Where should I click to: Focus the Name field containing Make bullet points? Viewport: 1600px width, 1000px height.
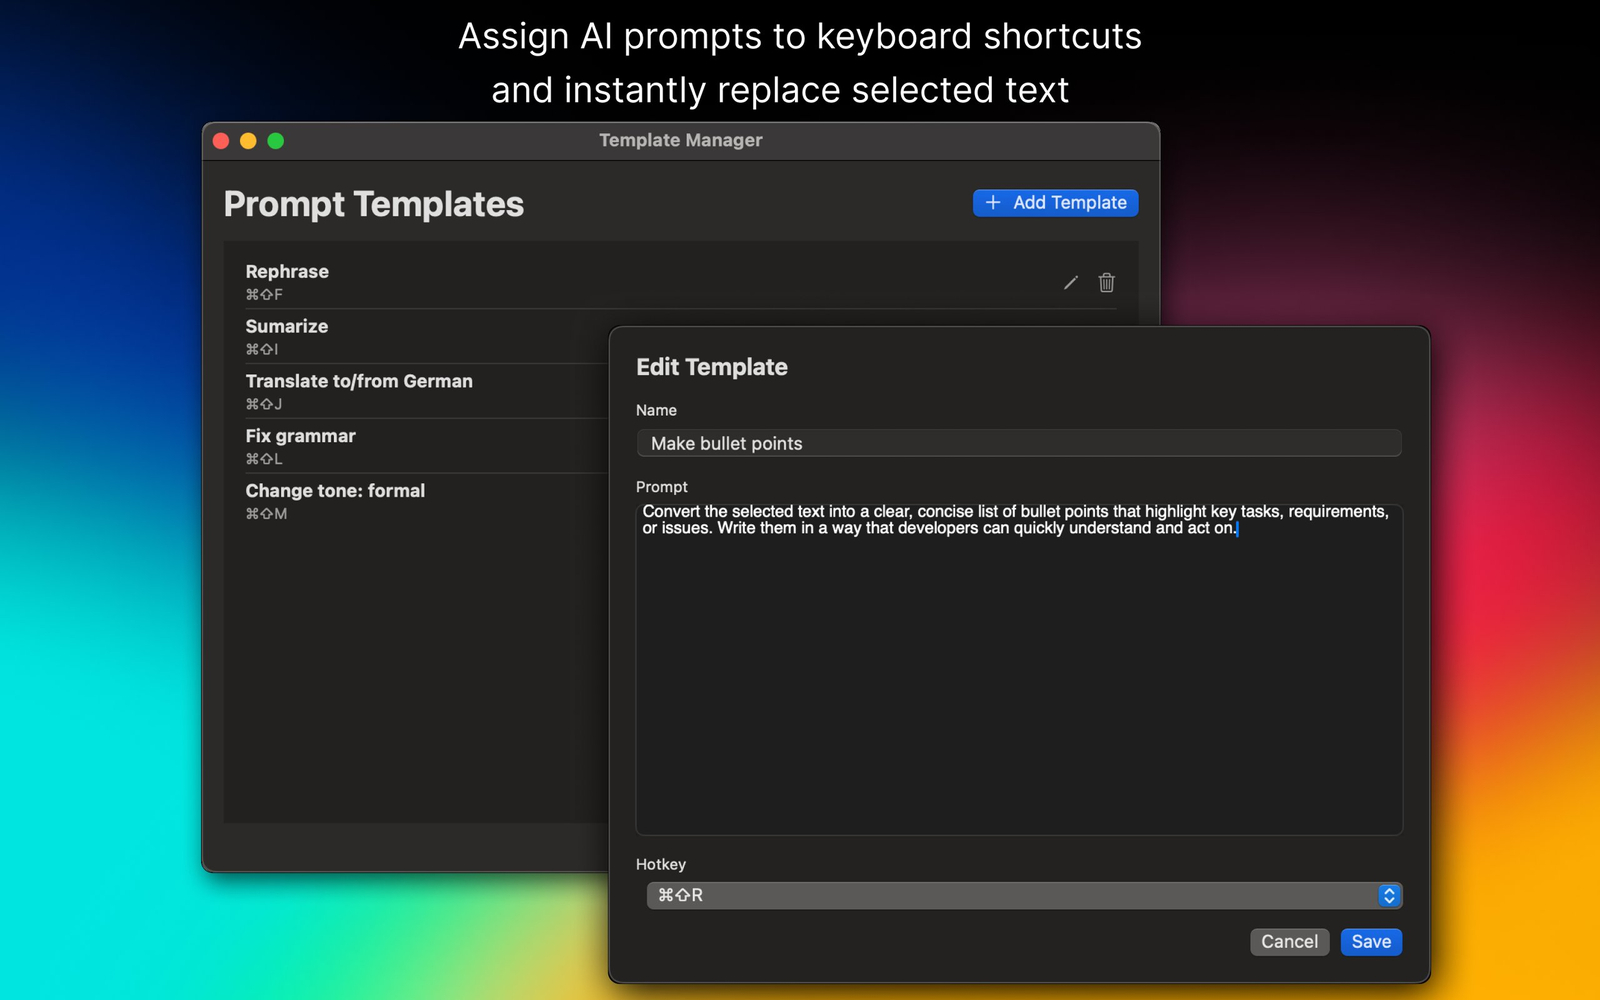click(1018, 443)
